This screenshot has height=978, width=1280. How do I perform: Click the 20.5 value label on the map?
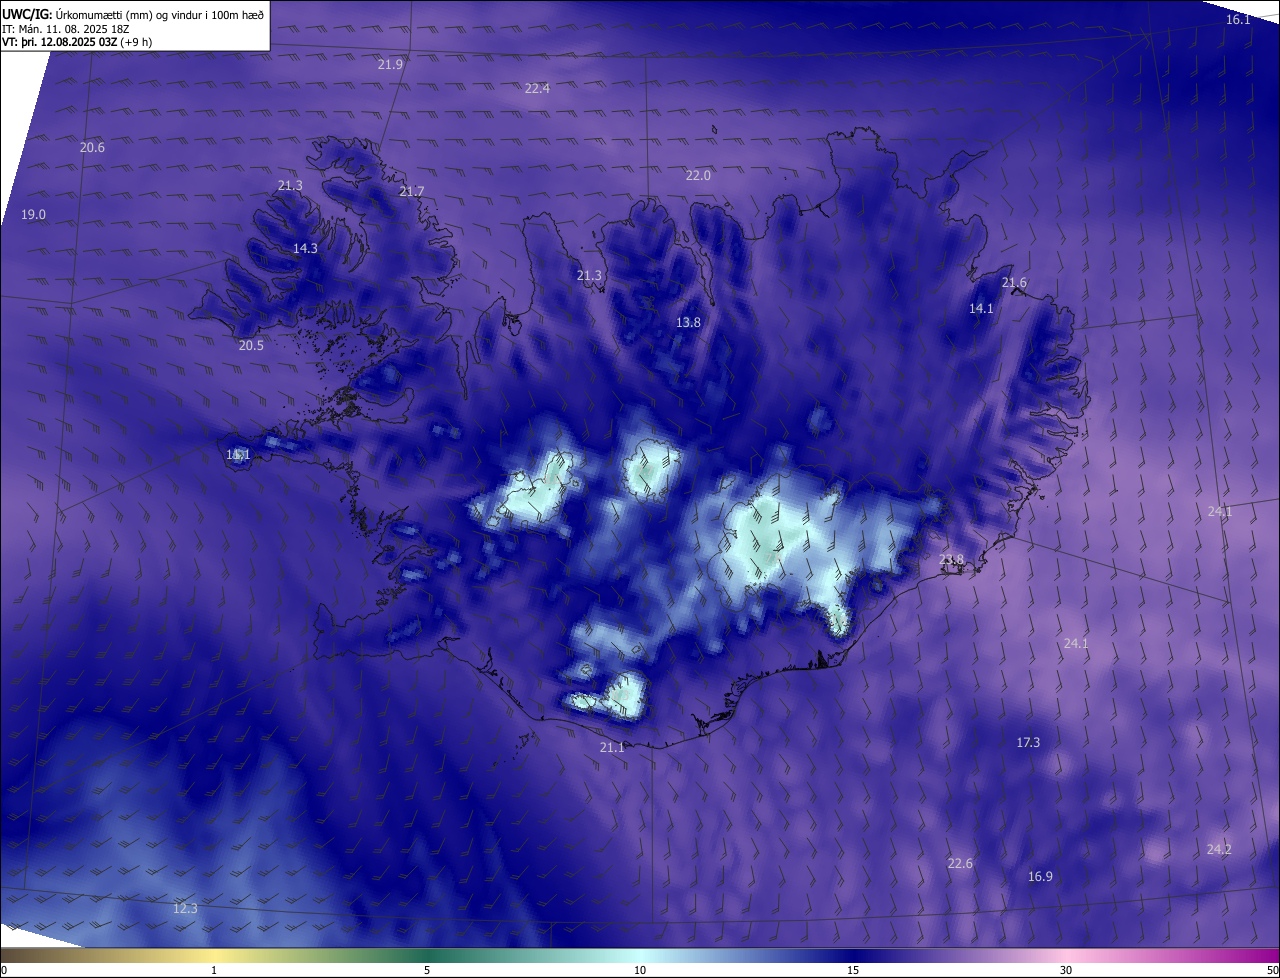coord(251,345)
